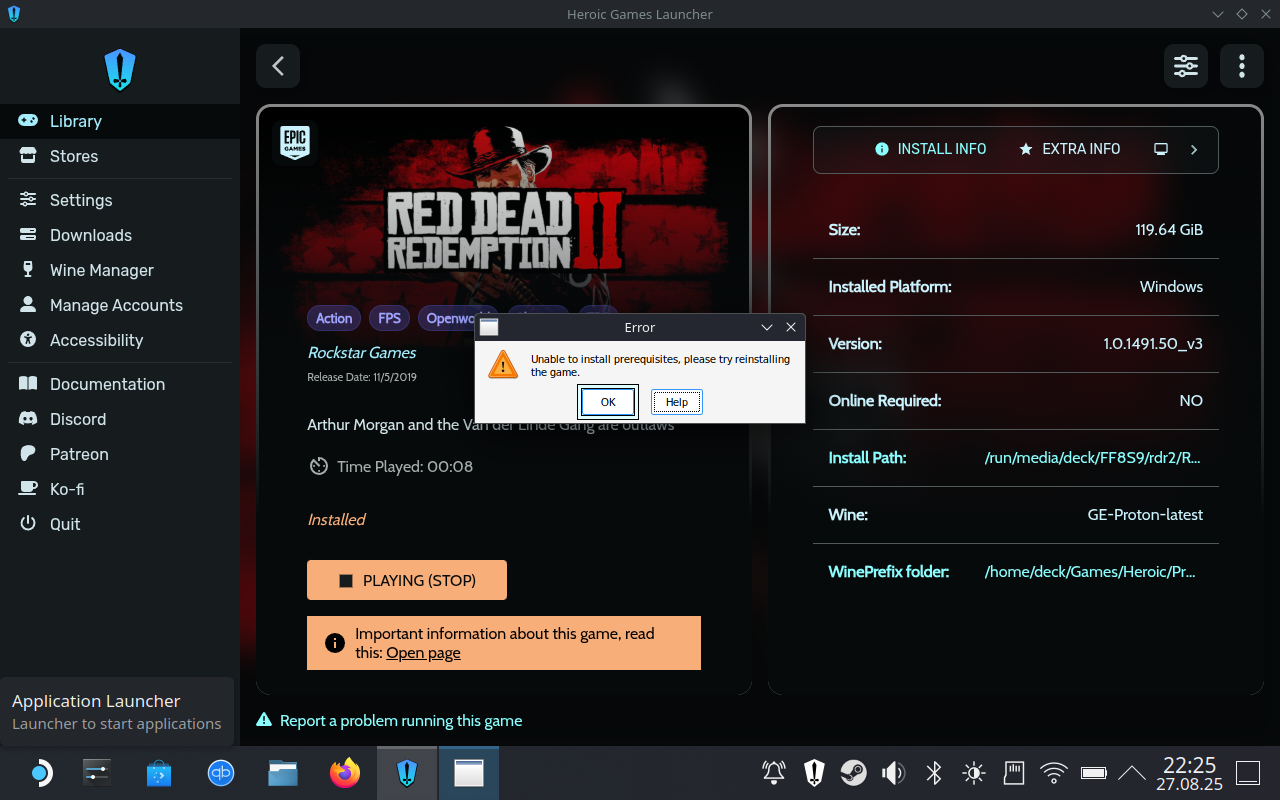Open Settings from the sidebar
This screenshot has height=800, width=1280.
[120, 200]
